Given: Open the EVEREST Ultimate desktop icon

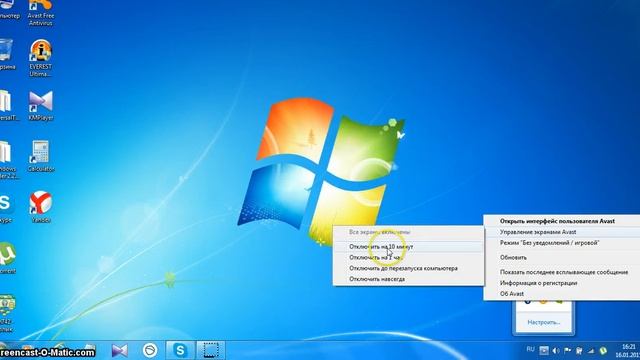Looking at the screenshot, I should (41, 58).
